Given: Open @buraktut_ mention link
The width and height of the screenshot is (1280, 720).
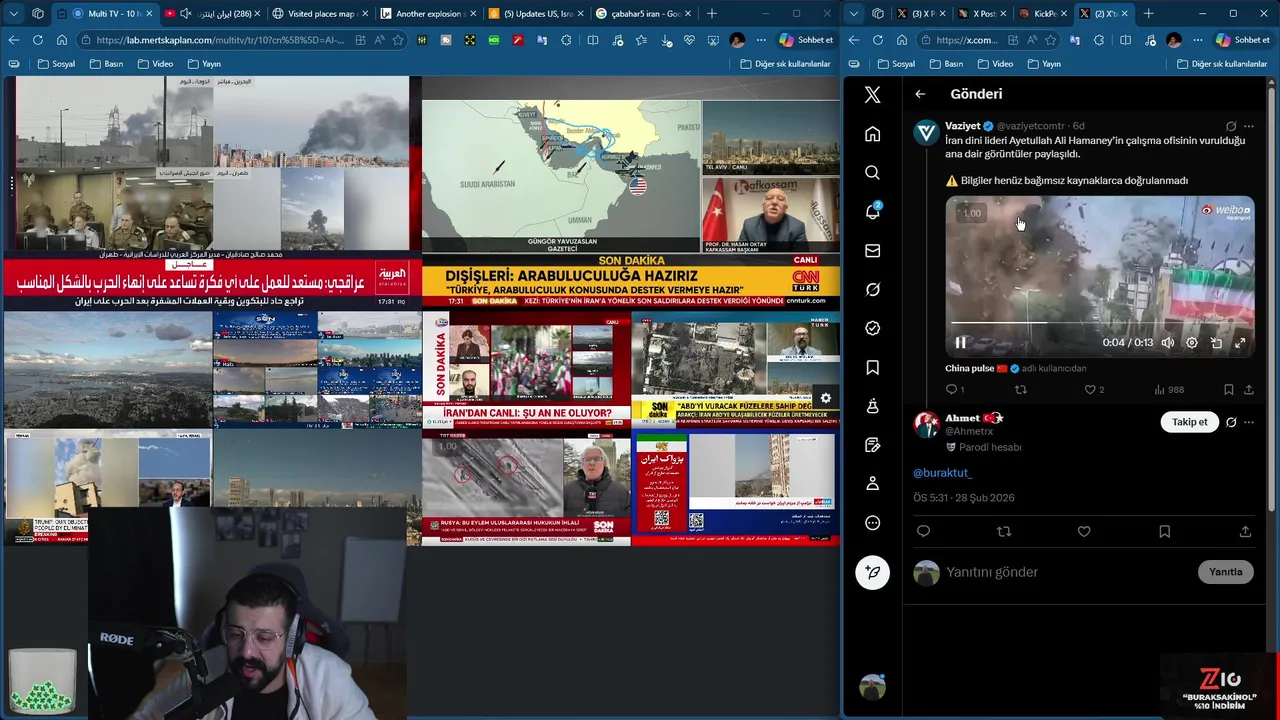Looking at the screenshot, I should (942, 472).
